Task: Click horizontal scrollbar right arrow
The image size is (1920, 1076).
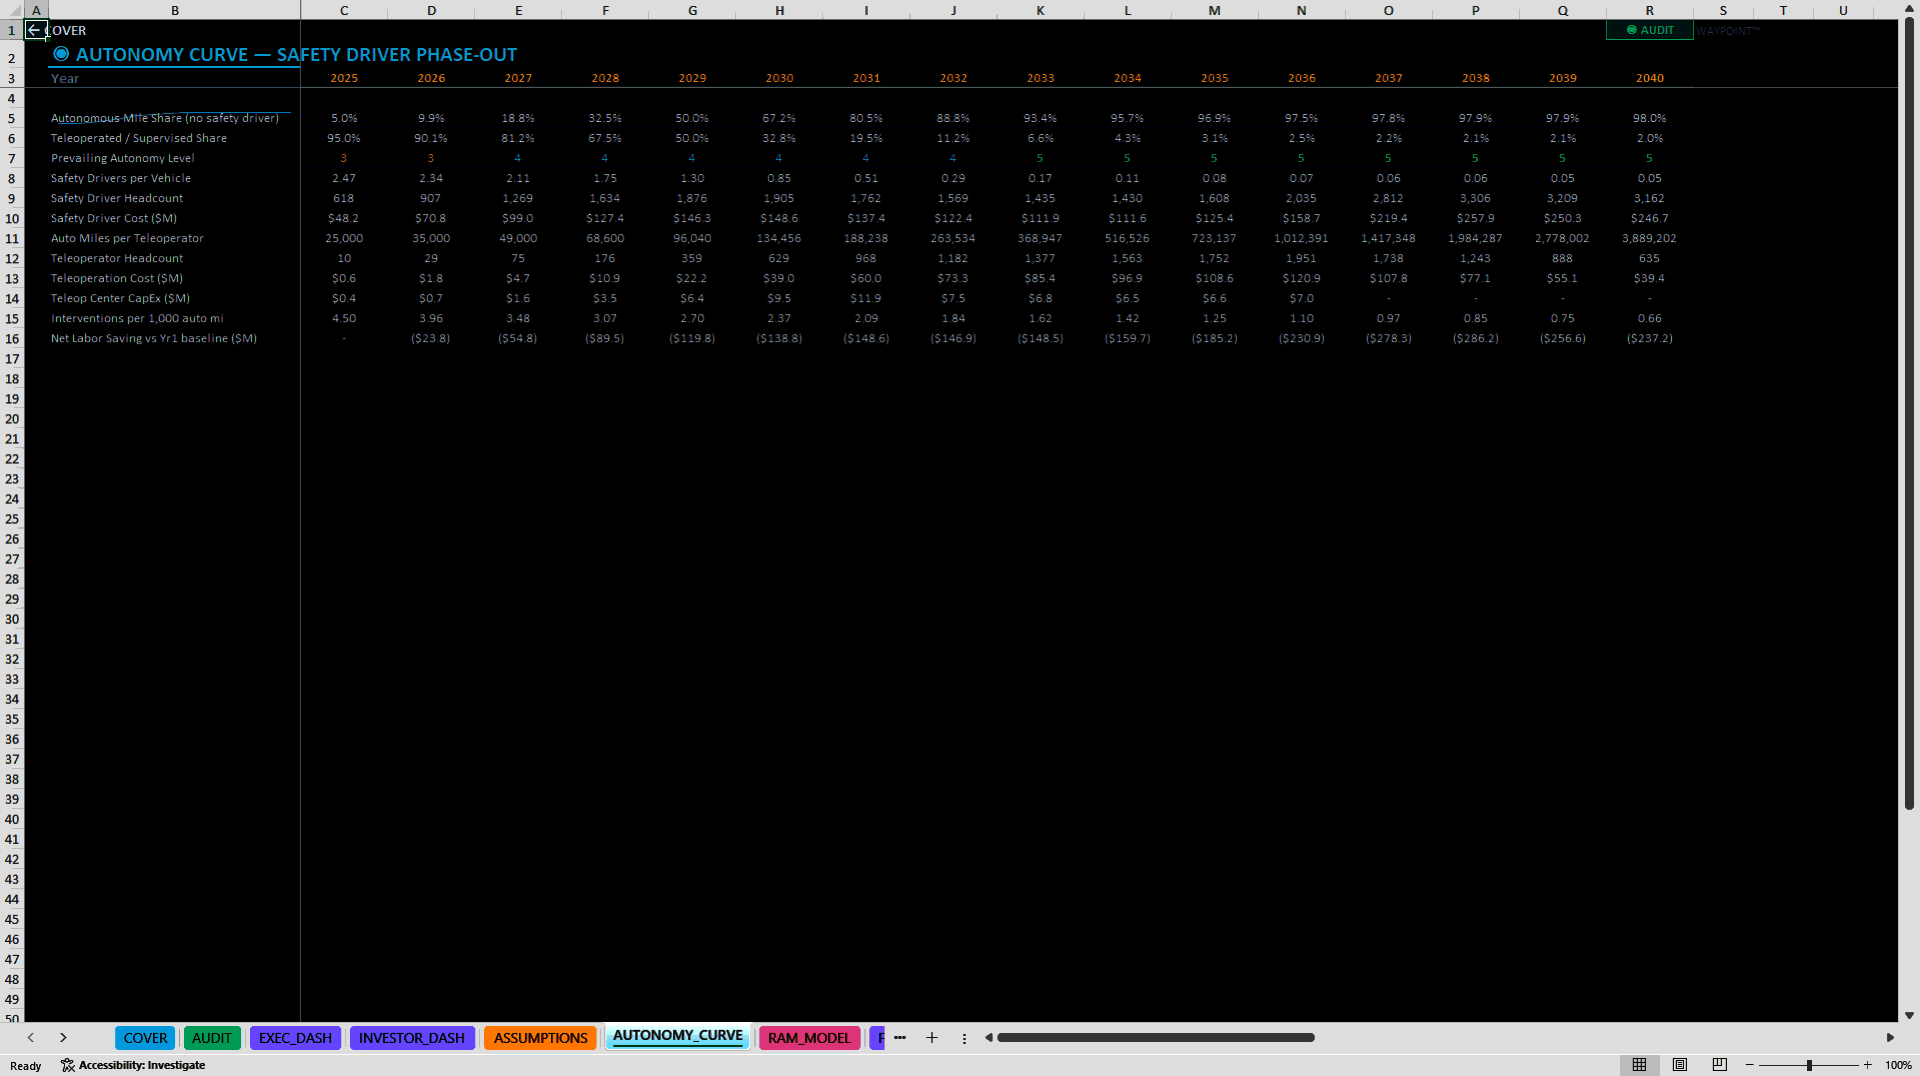Action: coord(1890,1038)
